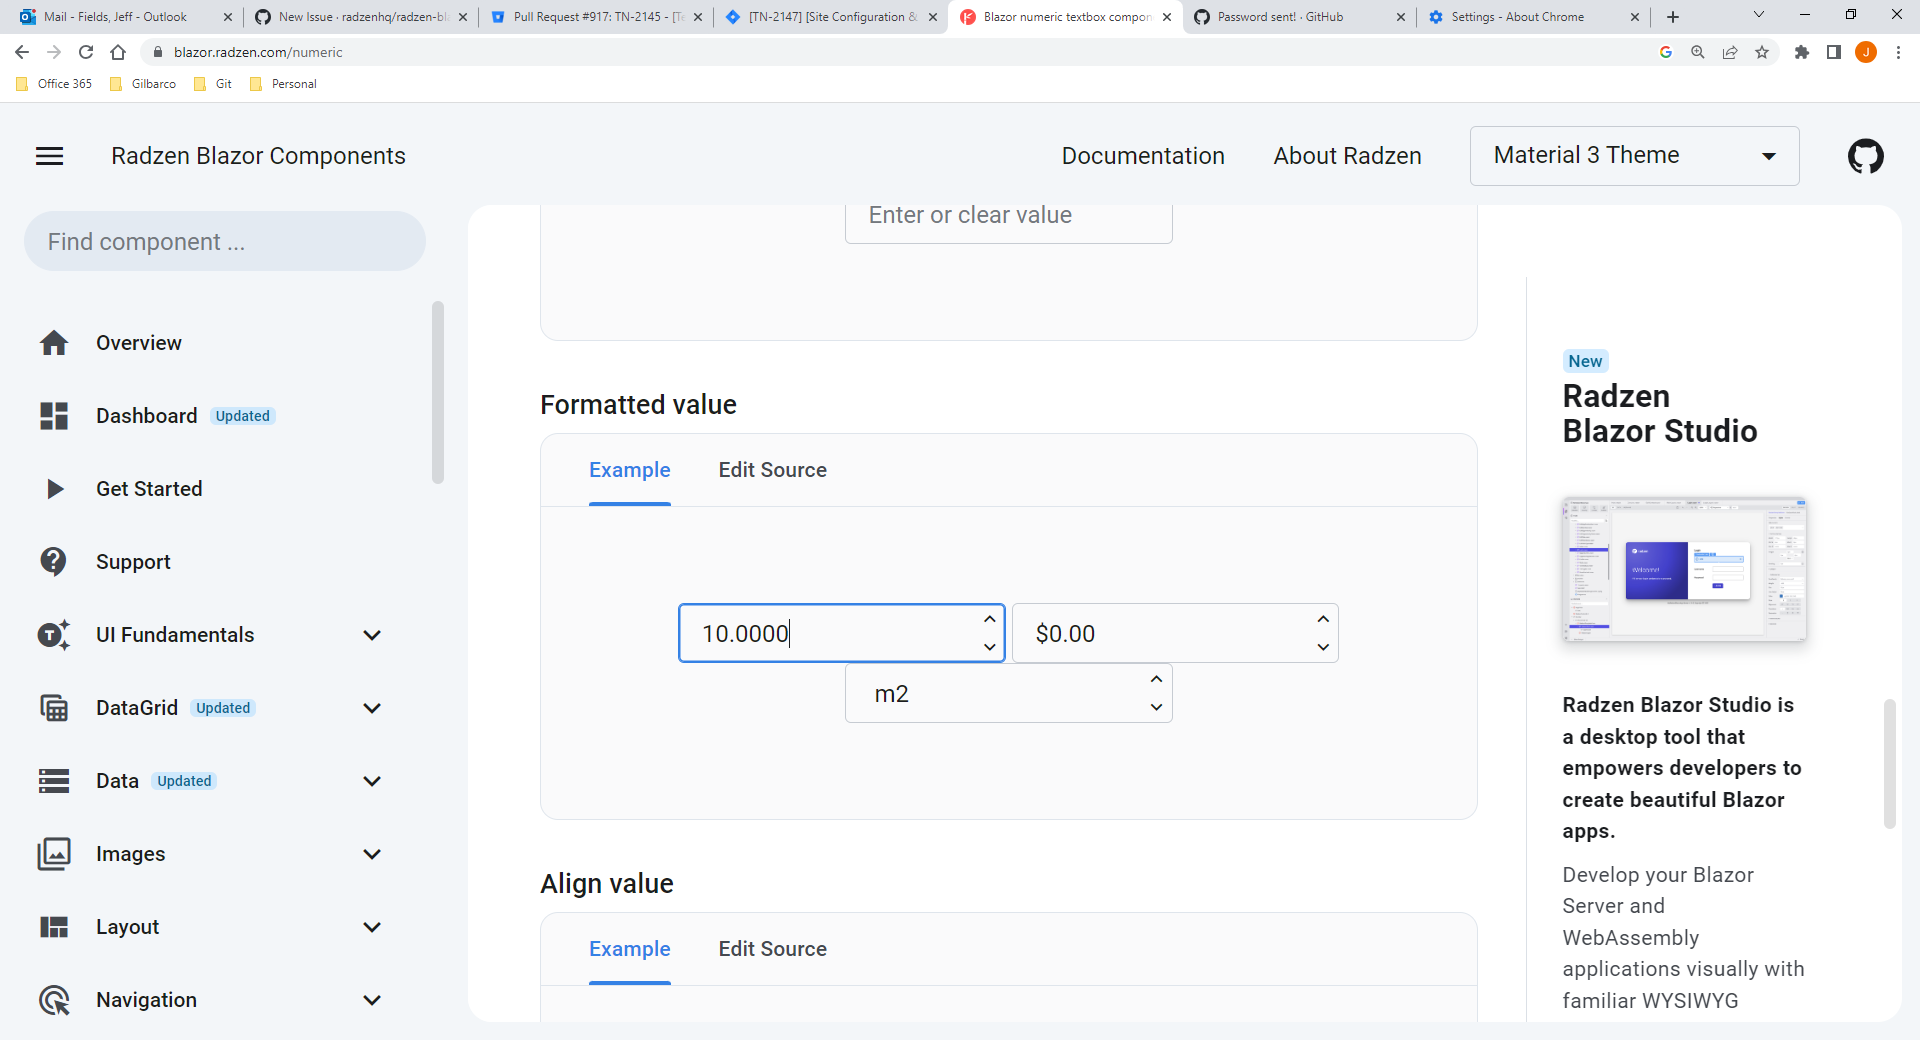Screen dimensions: 1920x1040
Task: Increase the $0.00 currency value
Action: [1323, 619]
